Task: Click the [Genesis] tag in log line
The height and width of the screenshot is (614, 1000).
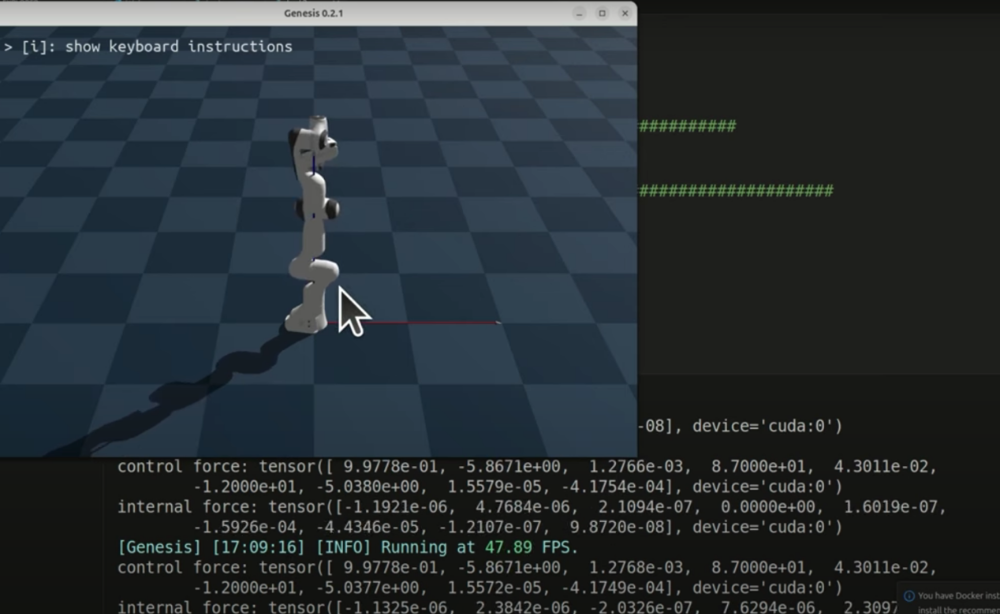Action: point(153,547)
